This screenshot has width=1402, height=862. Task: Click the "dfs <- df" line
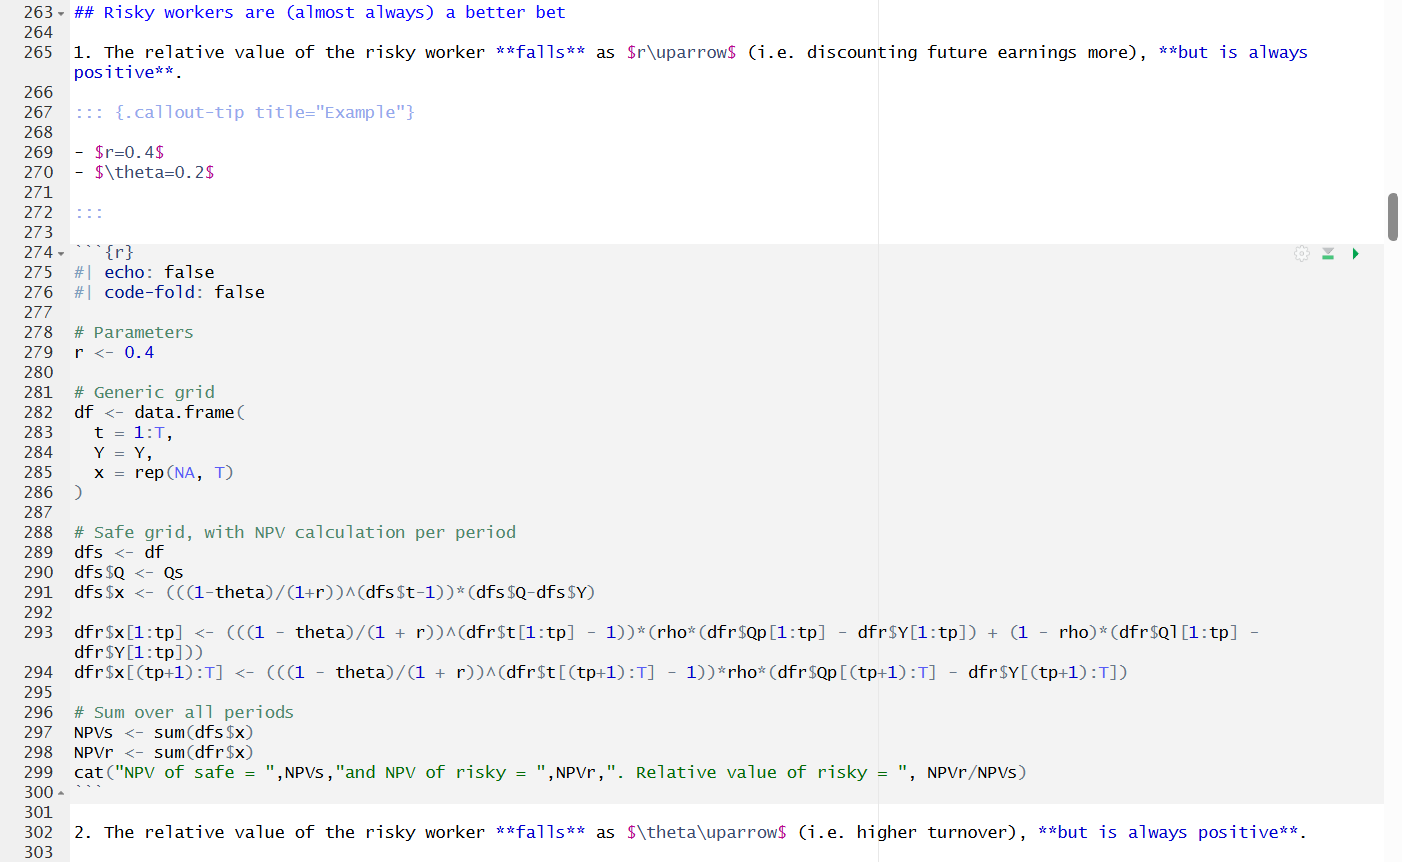point(119,552)
